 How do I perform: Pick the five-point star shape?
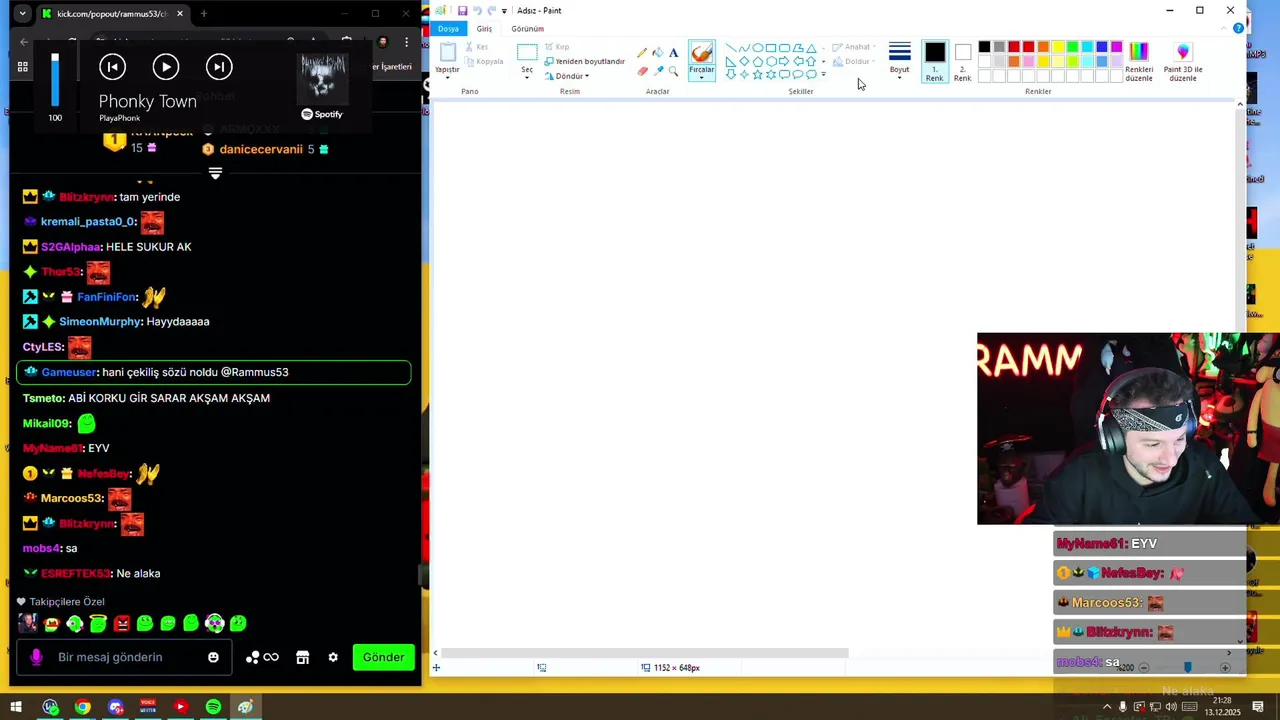pyautogui.click(x=757, y=74)
